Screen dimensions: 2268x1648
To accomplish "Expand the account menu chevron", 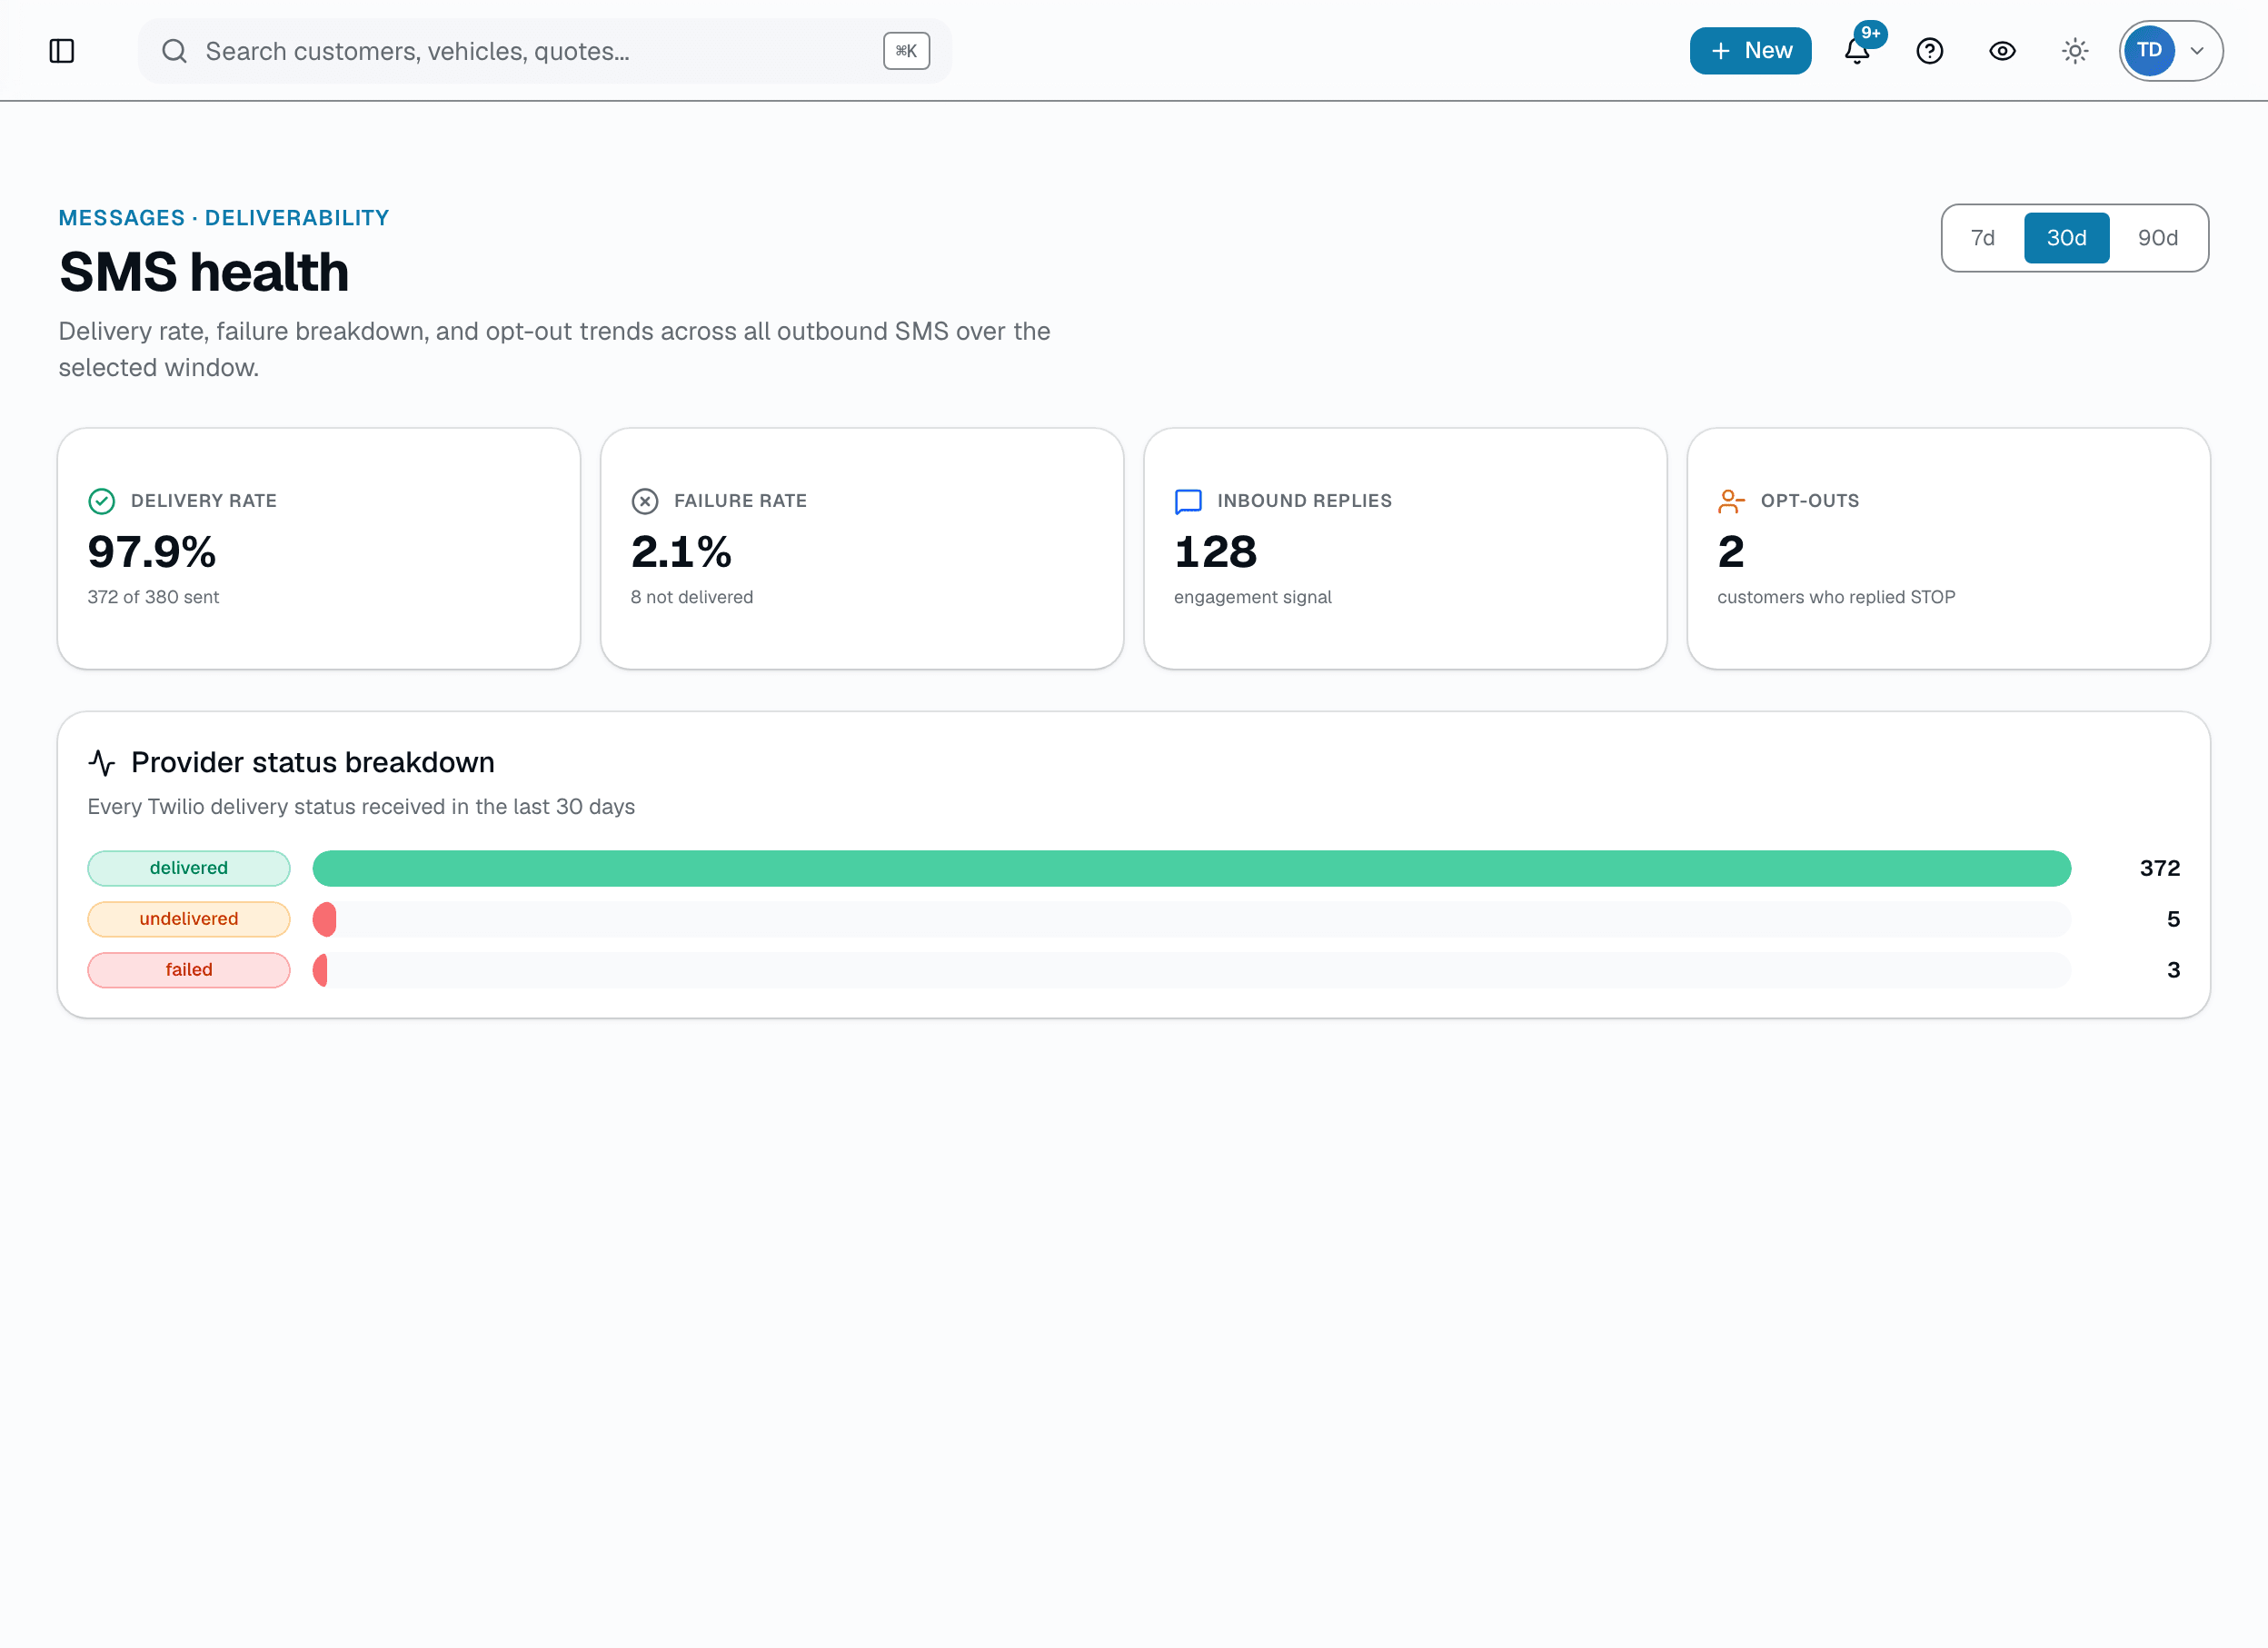I will (2197, 51).
